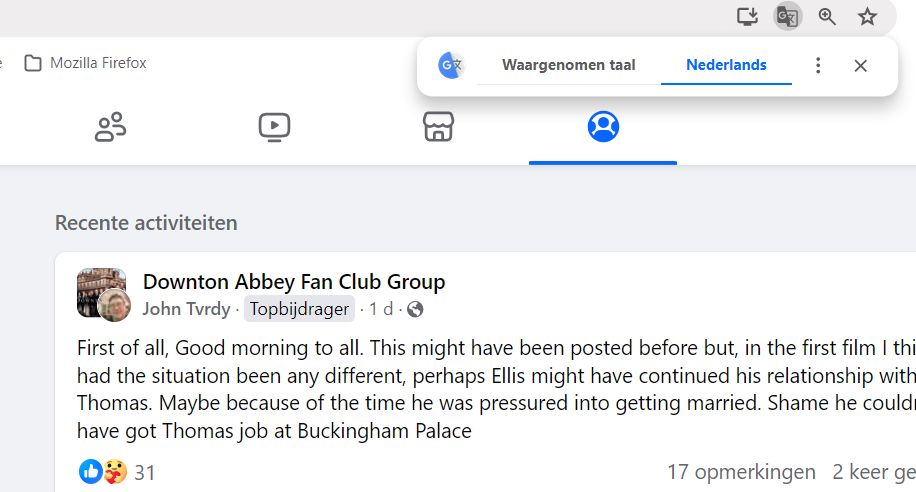
Task: Open the Mozilla Firefox bookmarks folder
Action: click(x=86, y=63)
